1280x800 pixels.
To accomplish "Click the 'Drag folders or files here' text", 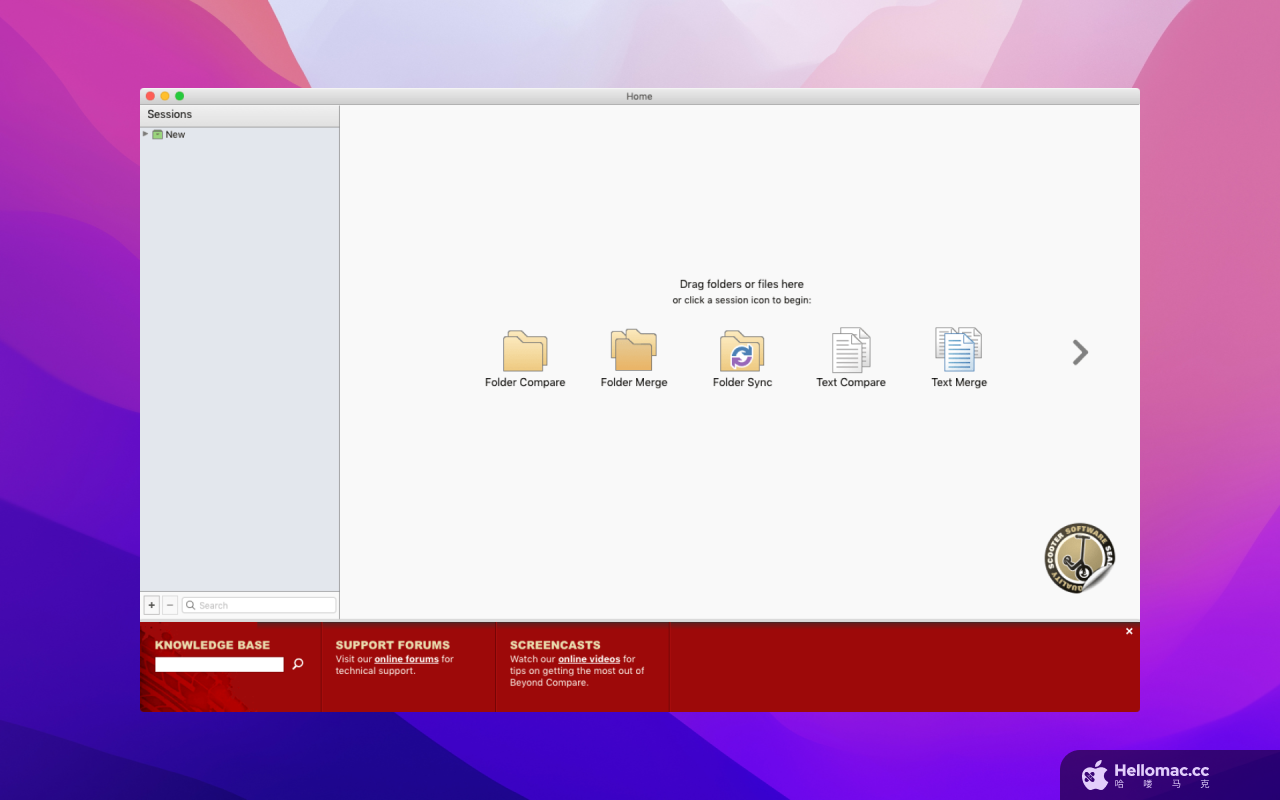I will [742, 284].
